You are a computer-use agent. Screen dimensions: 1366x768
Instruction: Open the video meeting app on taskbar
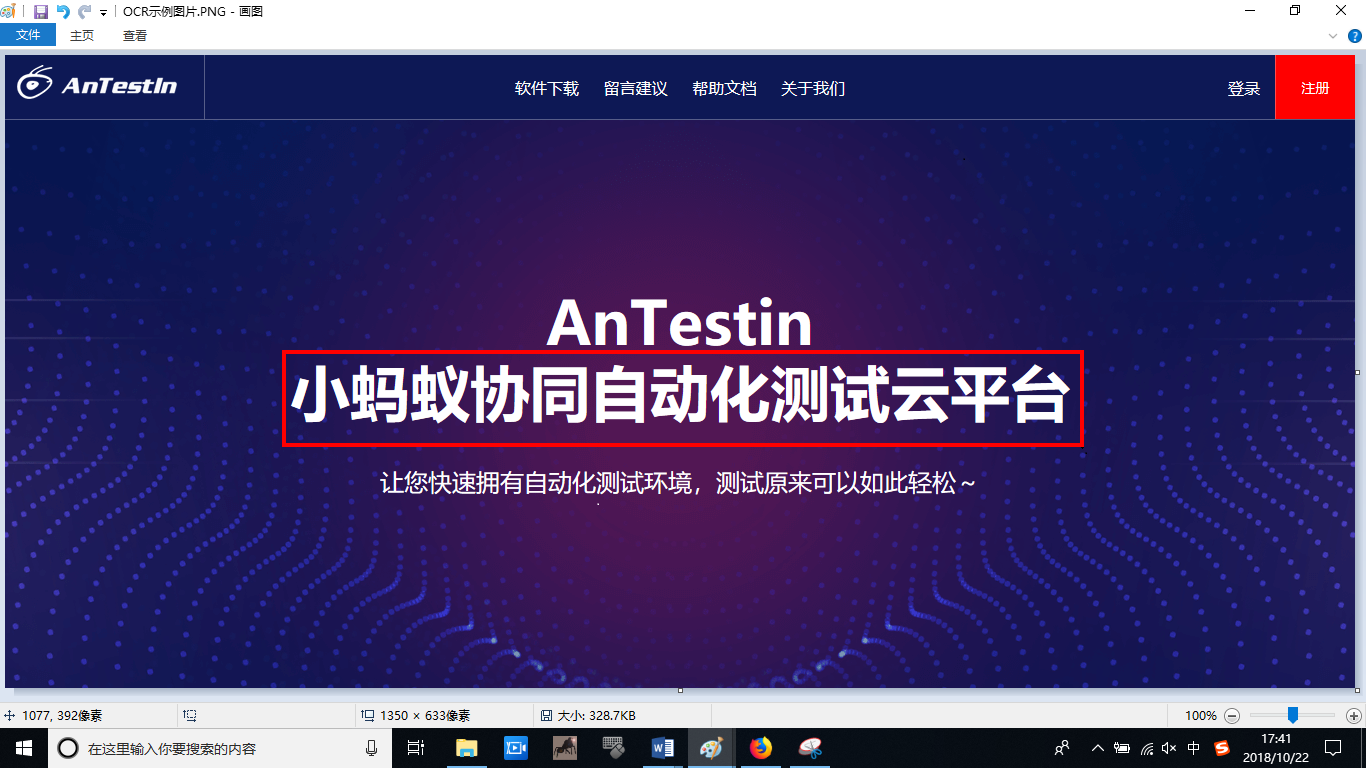tap(516, 748)
